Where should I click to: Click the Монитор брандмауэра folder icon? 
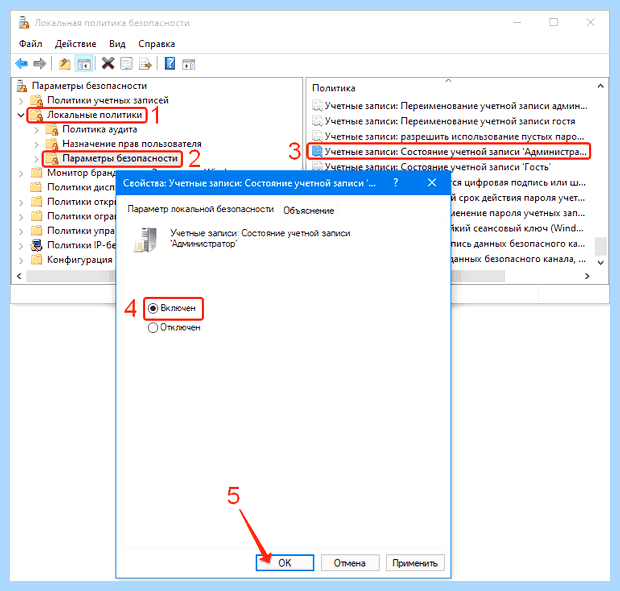point(36,173)
